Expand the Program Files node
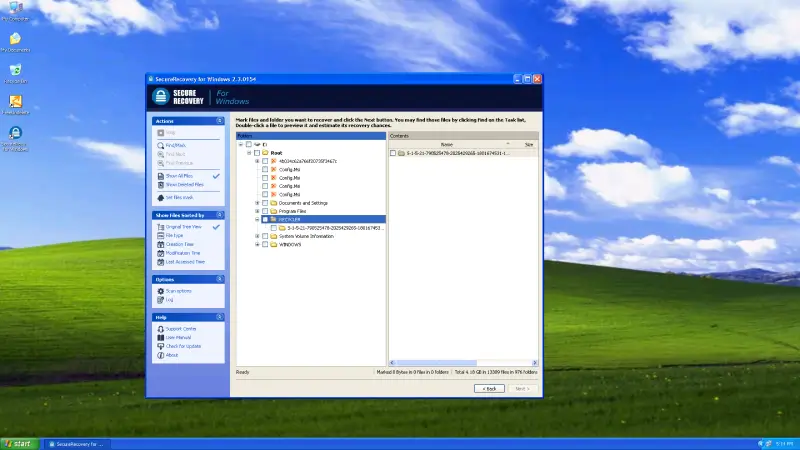The image size is (800, 450). tap(257, 211)
